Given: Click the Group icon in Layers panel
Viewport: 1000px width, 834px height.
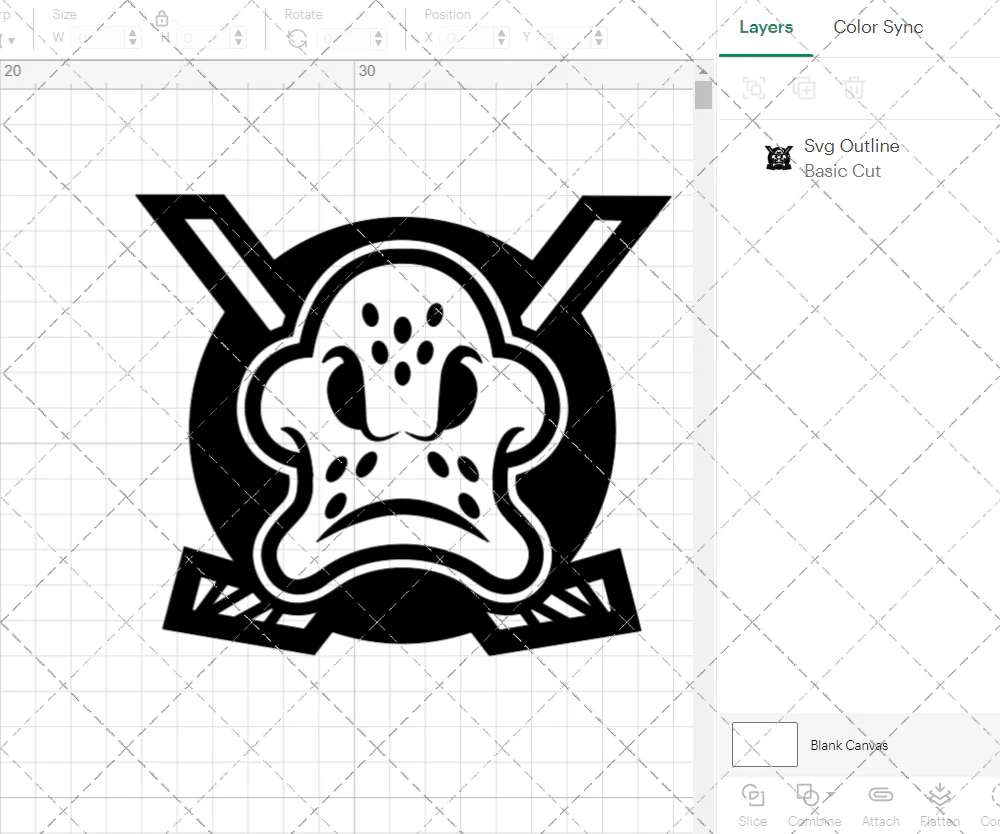Looking at the screenshot, I should pyautogui.click(x=754, y=88).
